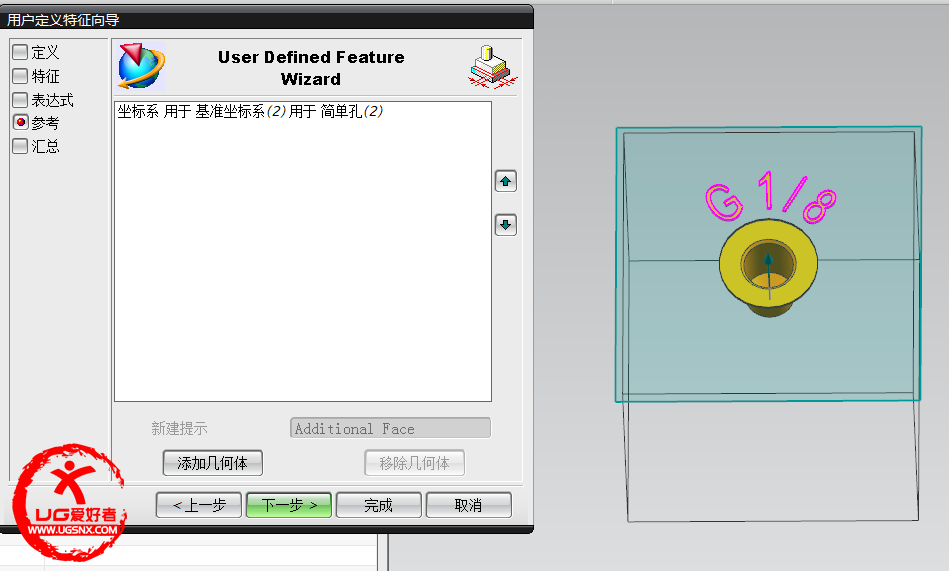Click the 移除几何体 button
Viewport: 949px width, 571px height.
[415, 463]
